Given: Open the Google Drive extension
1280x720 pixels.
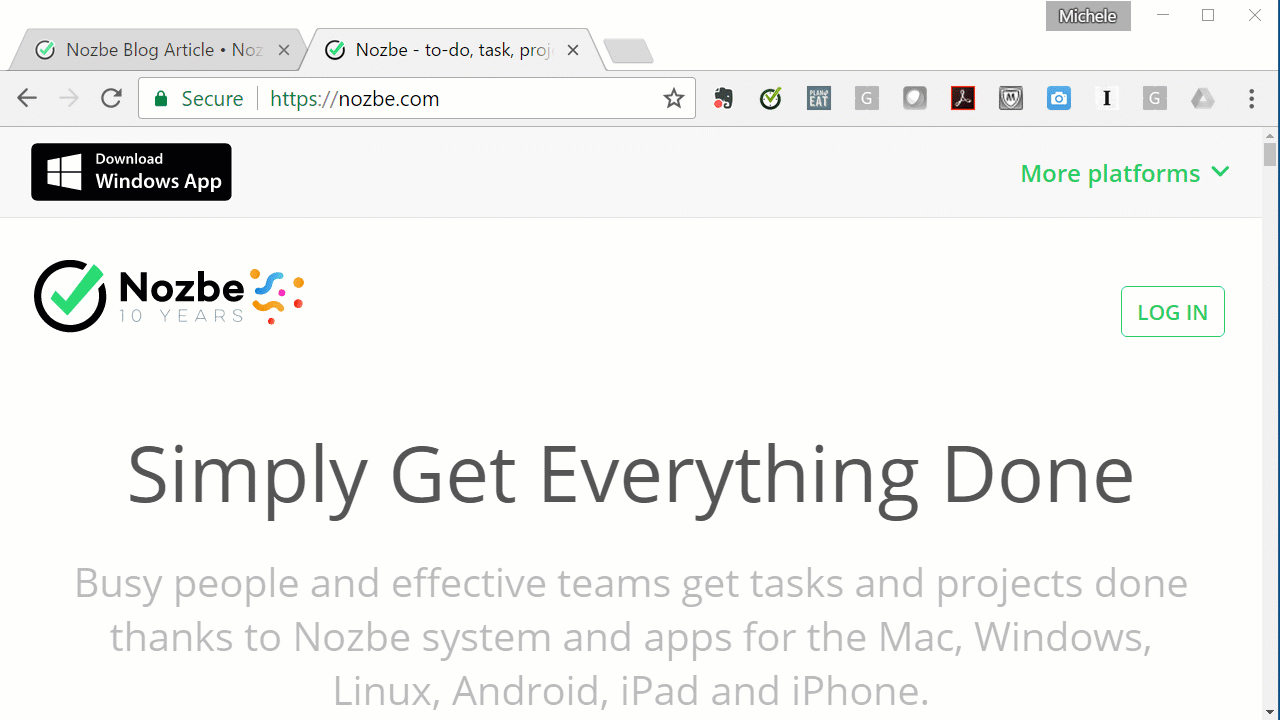Looking at the screenshot, I should click(1203, 98).
